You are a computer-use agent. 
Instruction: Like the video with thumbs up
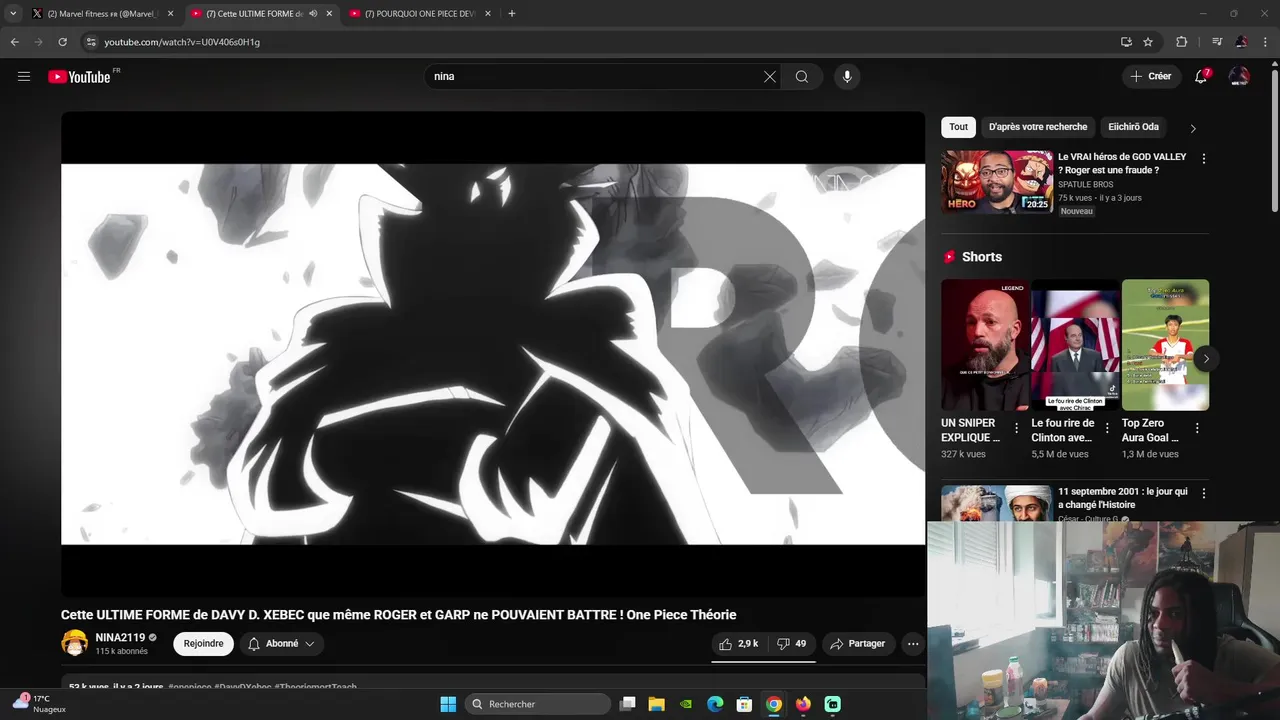click(739, 644)
